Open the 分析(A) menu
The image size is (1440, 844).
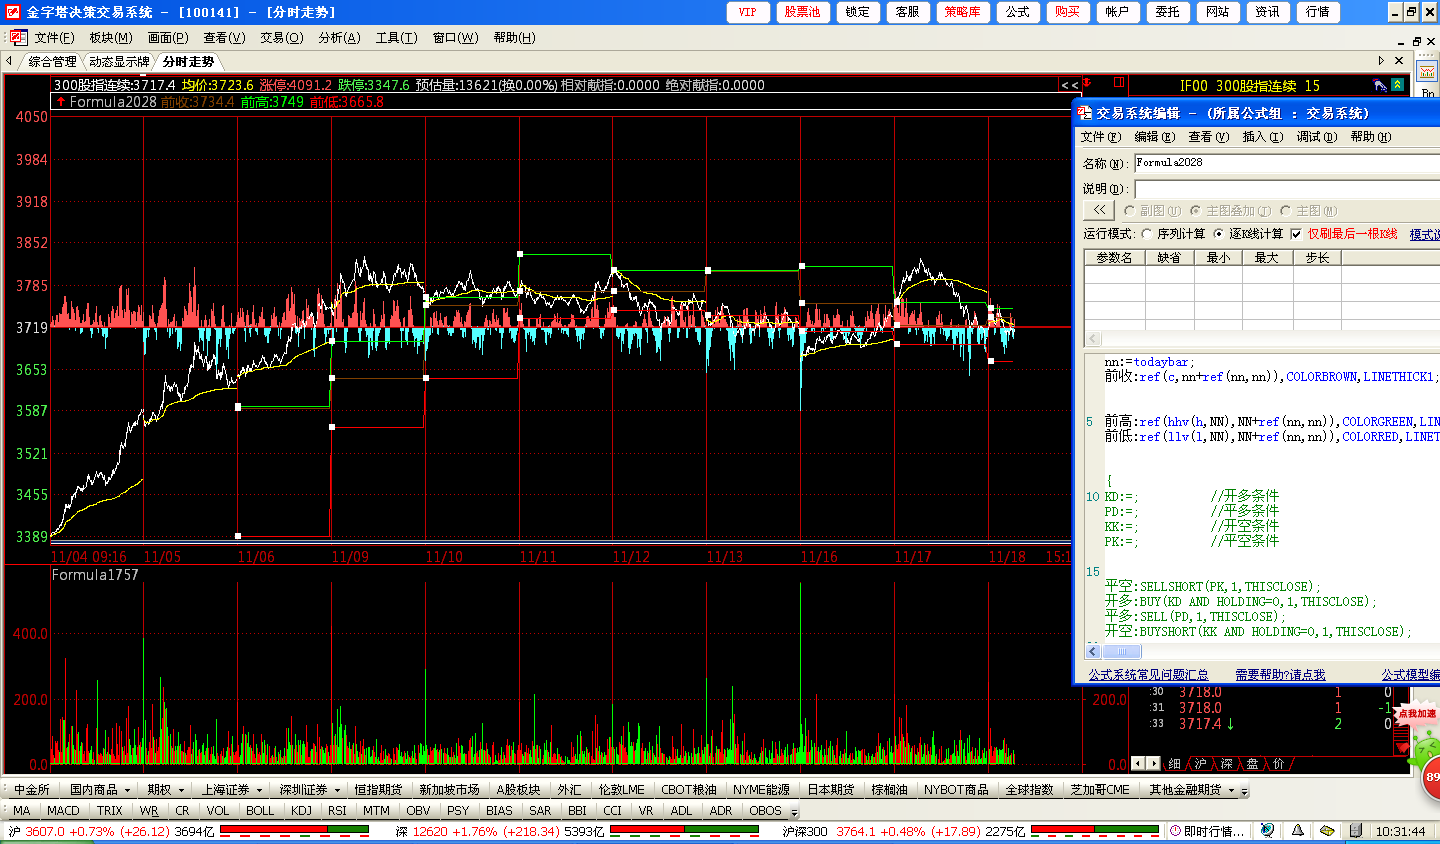pos(339,38)
